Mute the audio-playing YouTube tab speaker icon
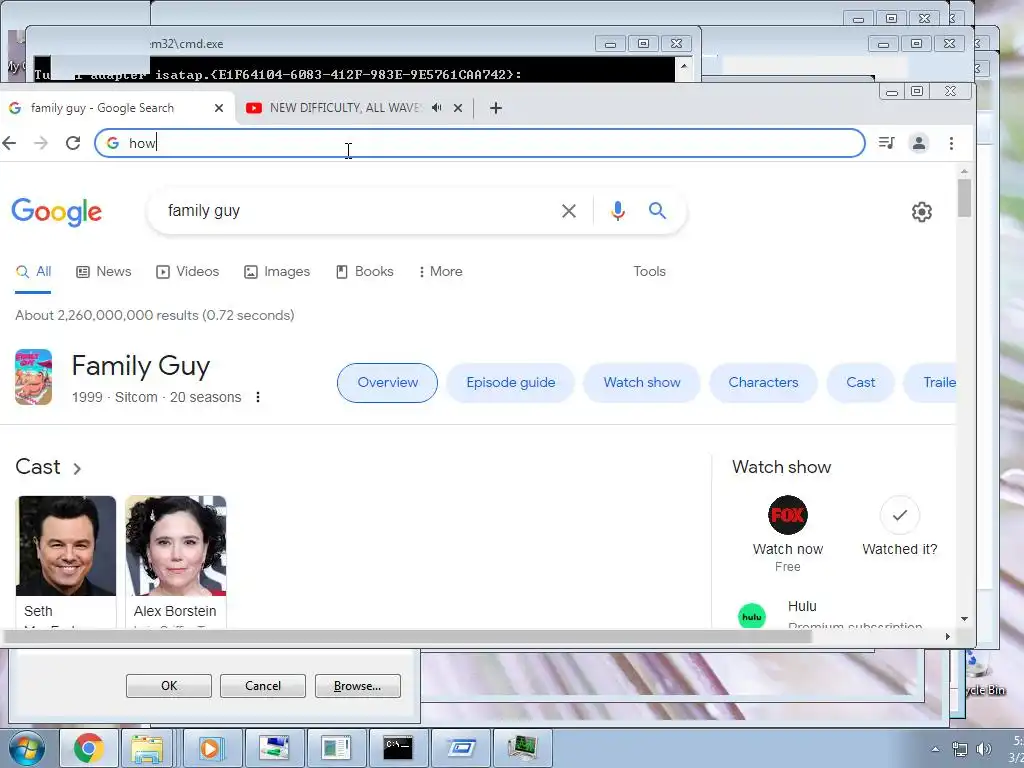This screenshot has height=768, width=1024. point(436,108)
